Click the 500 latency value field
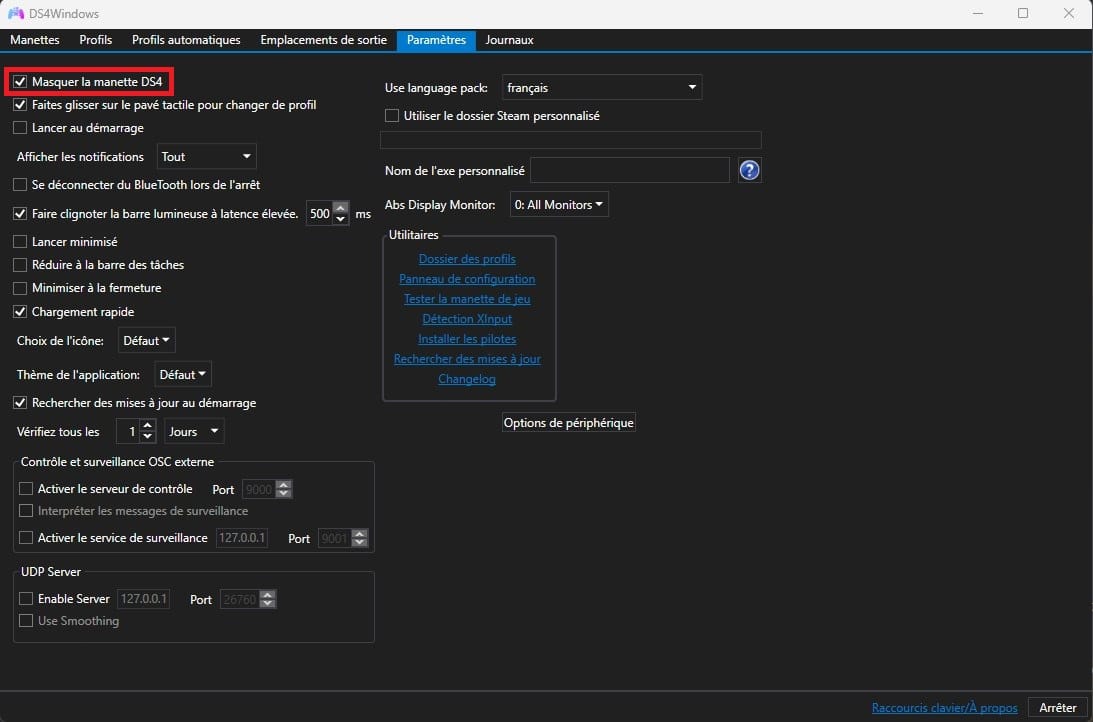Image resolution: width=1093 pixels, height=722 pixels. [x=320, y=214]
